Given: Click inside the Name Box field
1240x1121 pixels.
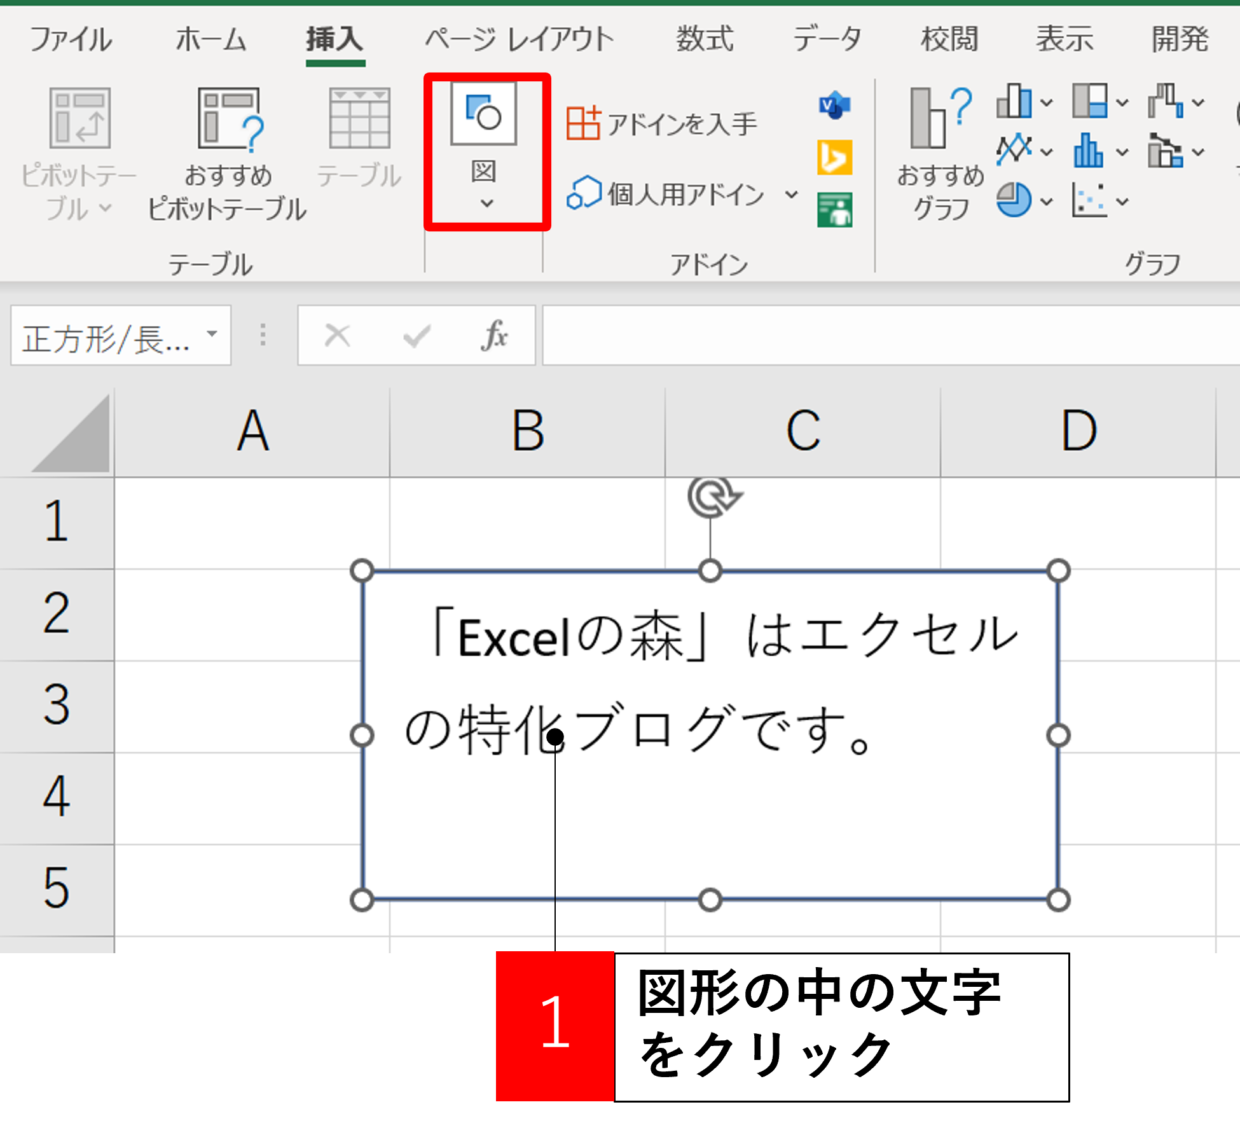Looking at the screenshot, I should pos(105,336).
